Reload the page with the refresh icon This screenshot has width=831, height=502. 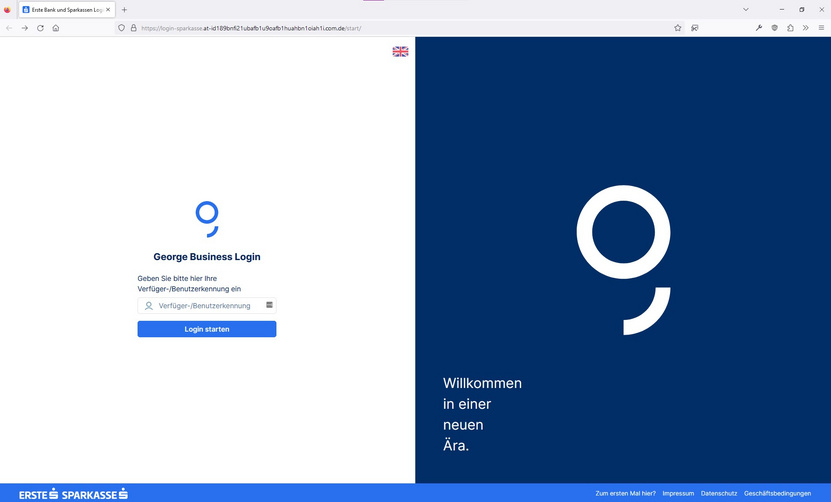[x=40, y=28]
